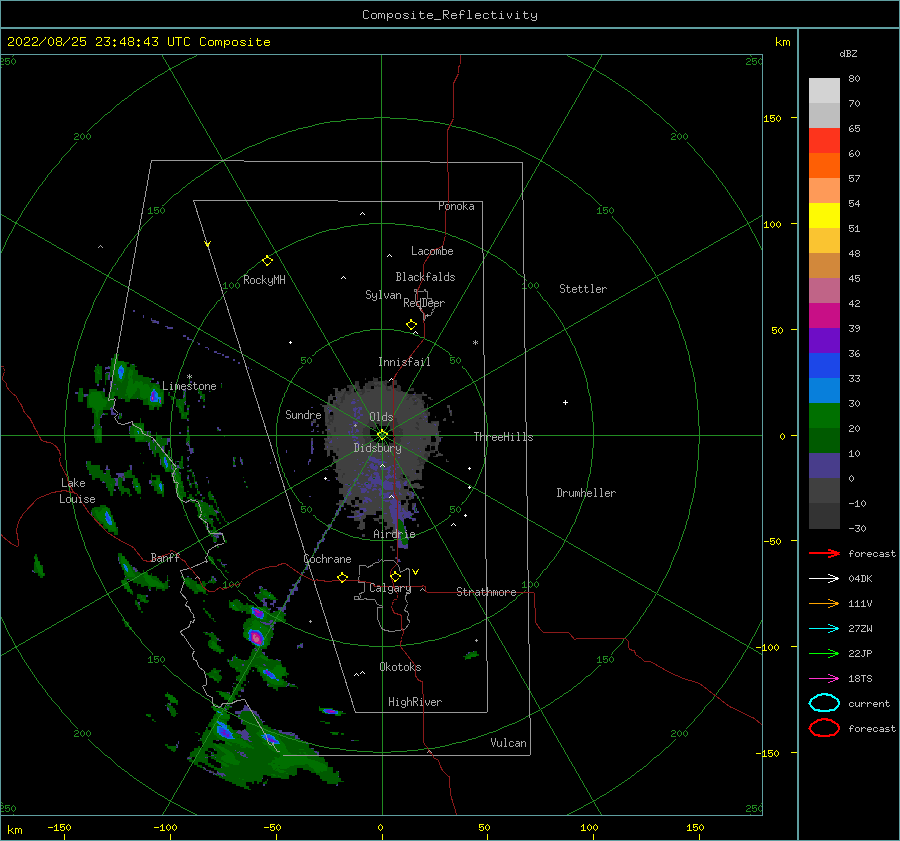Click the Lake Louise label
The image size is (900, 841).
(x=77, y=491)
